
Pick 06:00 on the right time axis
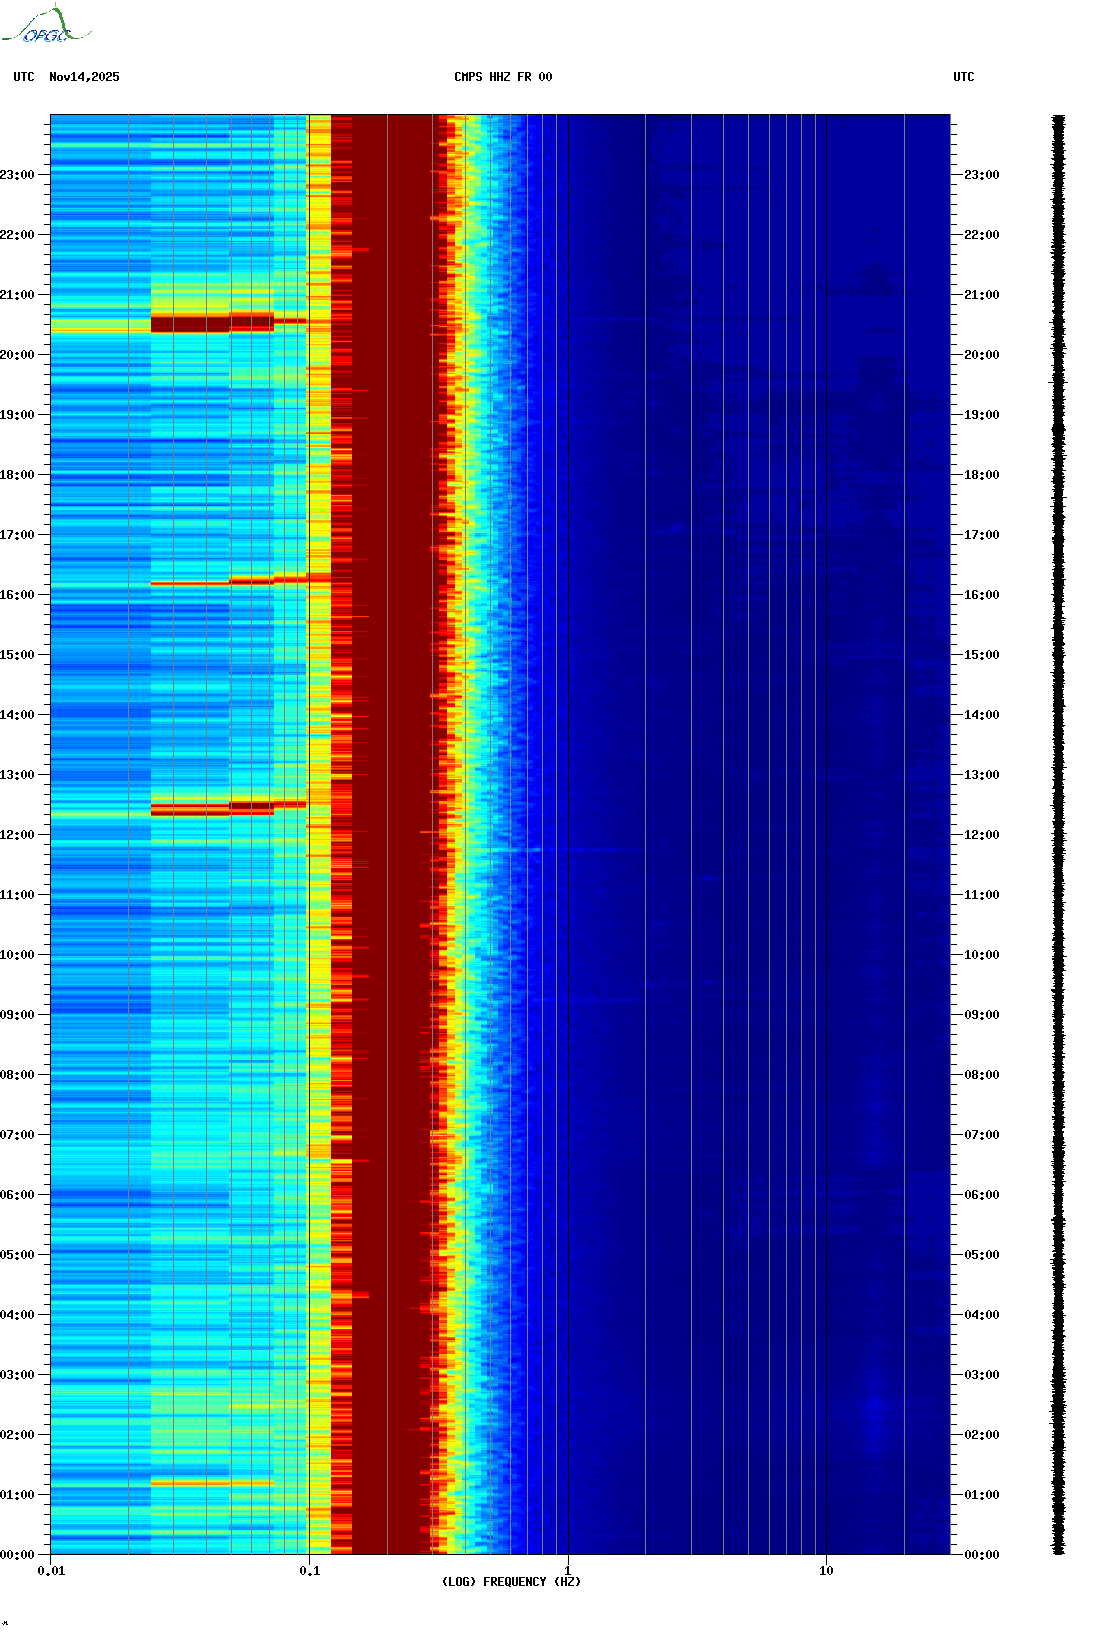click(981, 1195)
